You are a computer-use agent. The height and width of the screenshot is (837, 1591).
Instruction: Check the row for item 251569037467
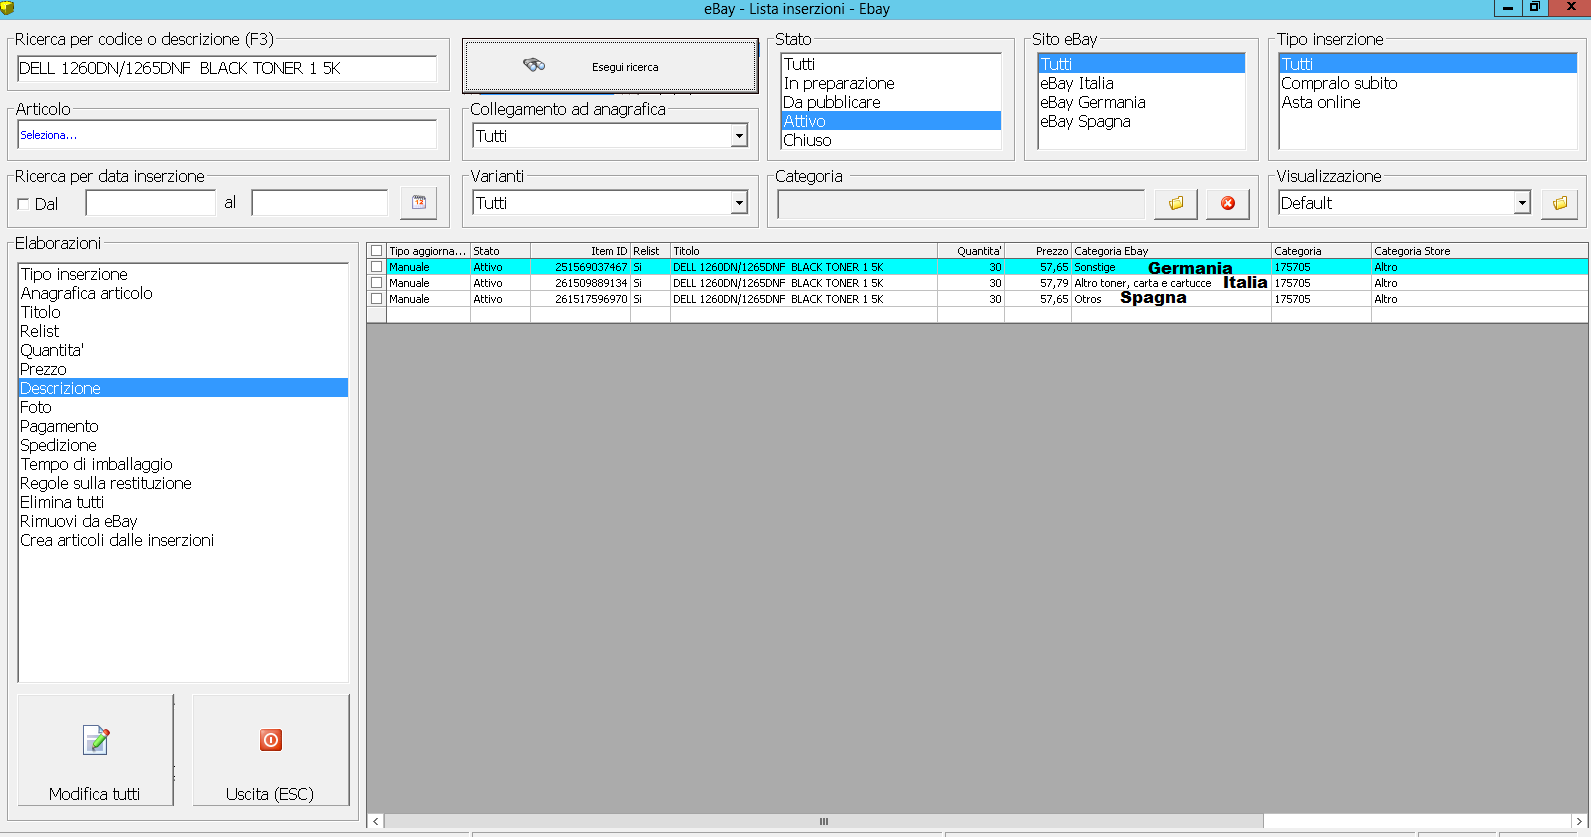tap(377, 267)
